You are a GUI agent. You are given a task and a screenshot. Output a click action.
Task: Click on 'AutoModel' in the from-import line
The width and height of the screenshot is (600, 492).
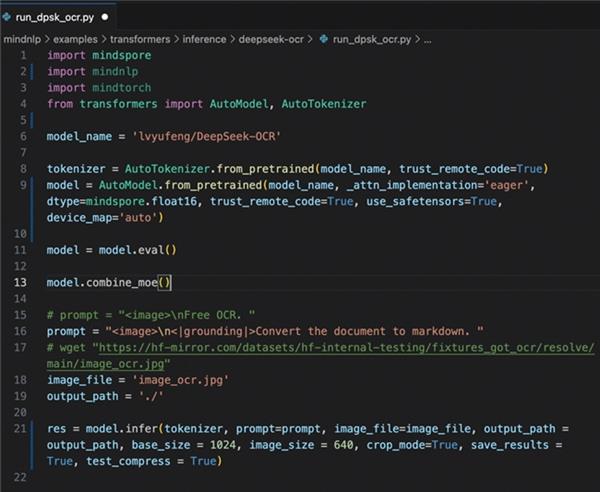click(239, 104)
